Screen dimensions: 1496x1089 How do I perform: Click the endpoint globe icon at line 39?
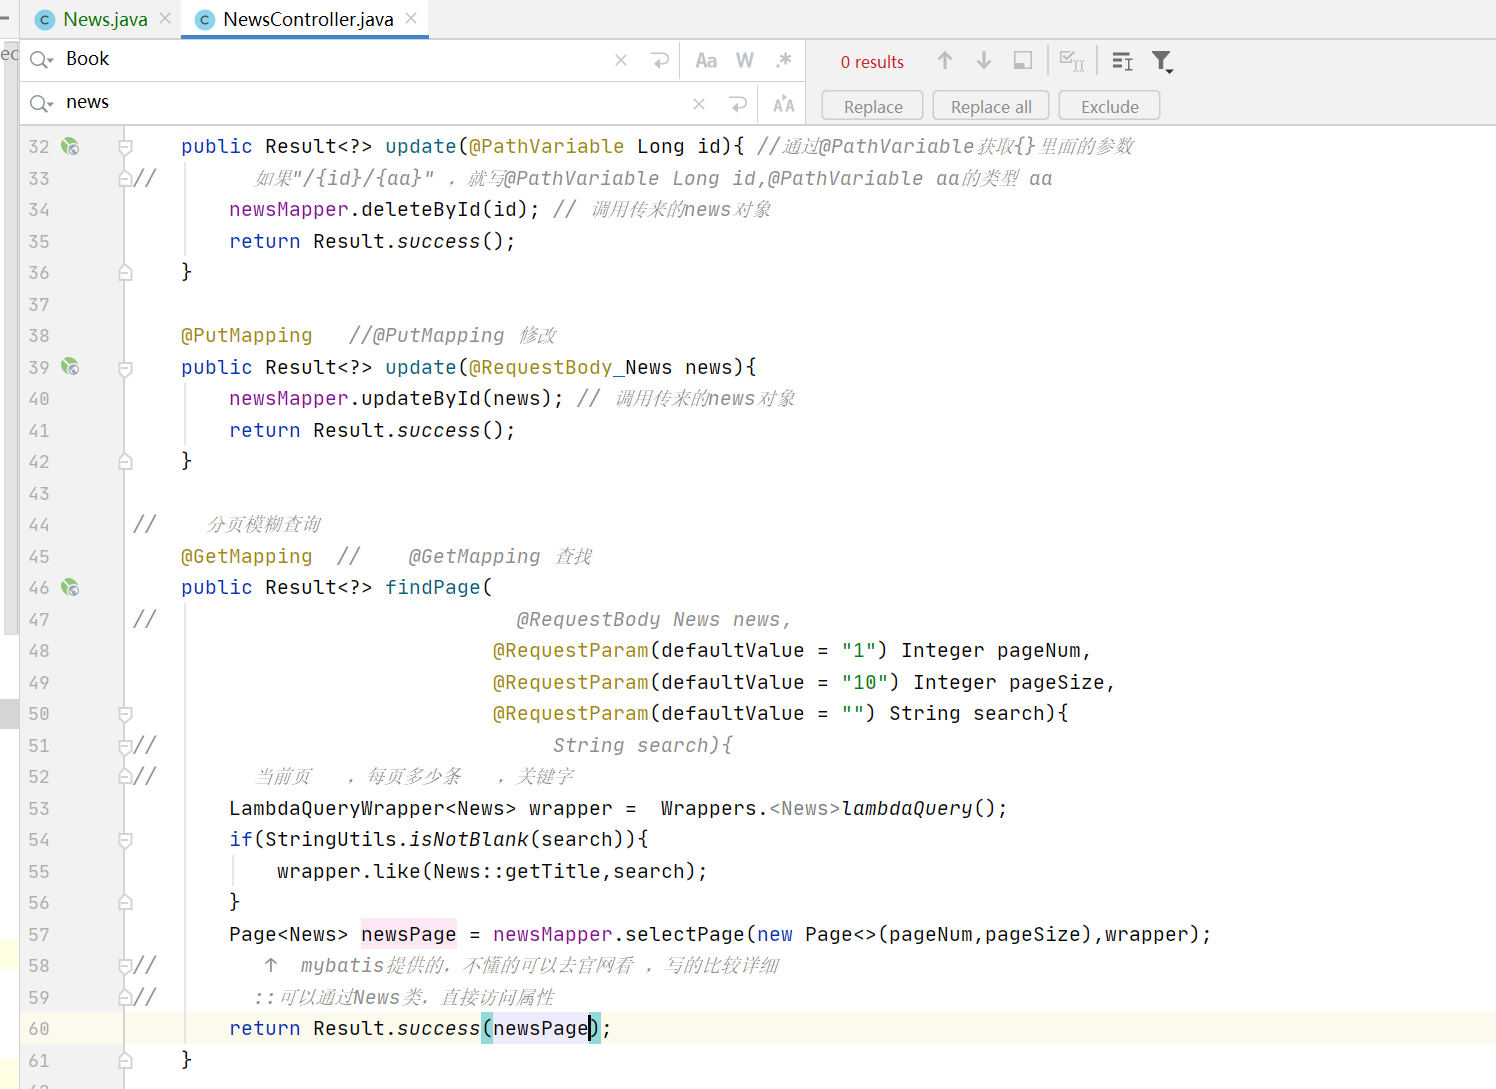click(x=70, y=367)
